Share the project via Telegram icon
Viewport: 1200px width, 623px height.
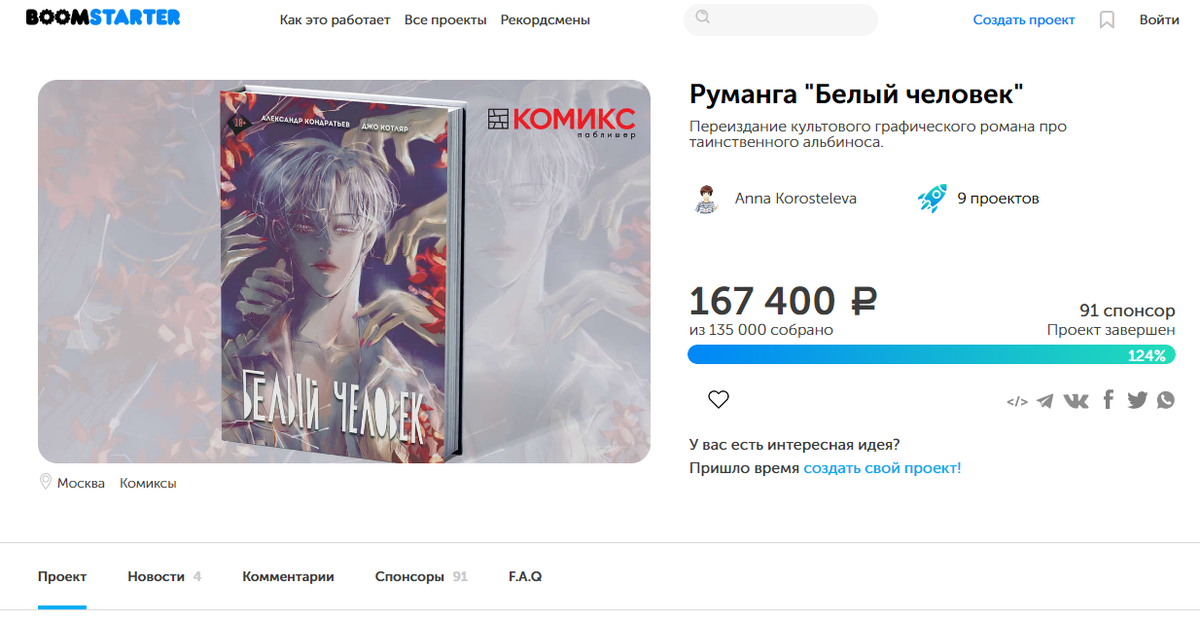[x=1045, y=401]
